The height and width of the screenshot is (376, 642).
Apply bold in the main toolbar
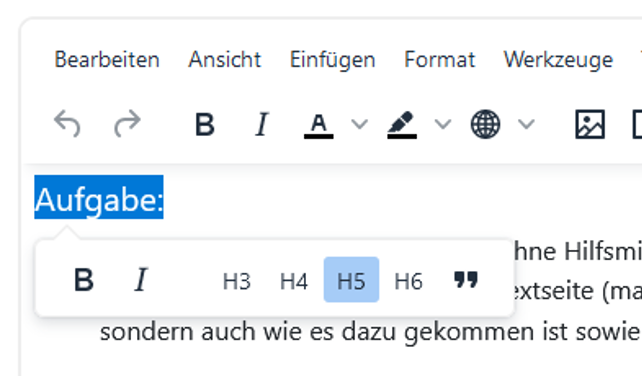point(205,124)
